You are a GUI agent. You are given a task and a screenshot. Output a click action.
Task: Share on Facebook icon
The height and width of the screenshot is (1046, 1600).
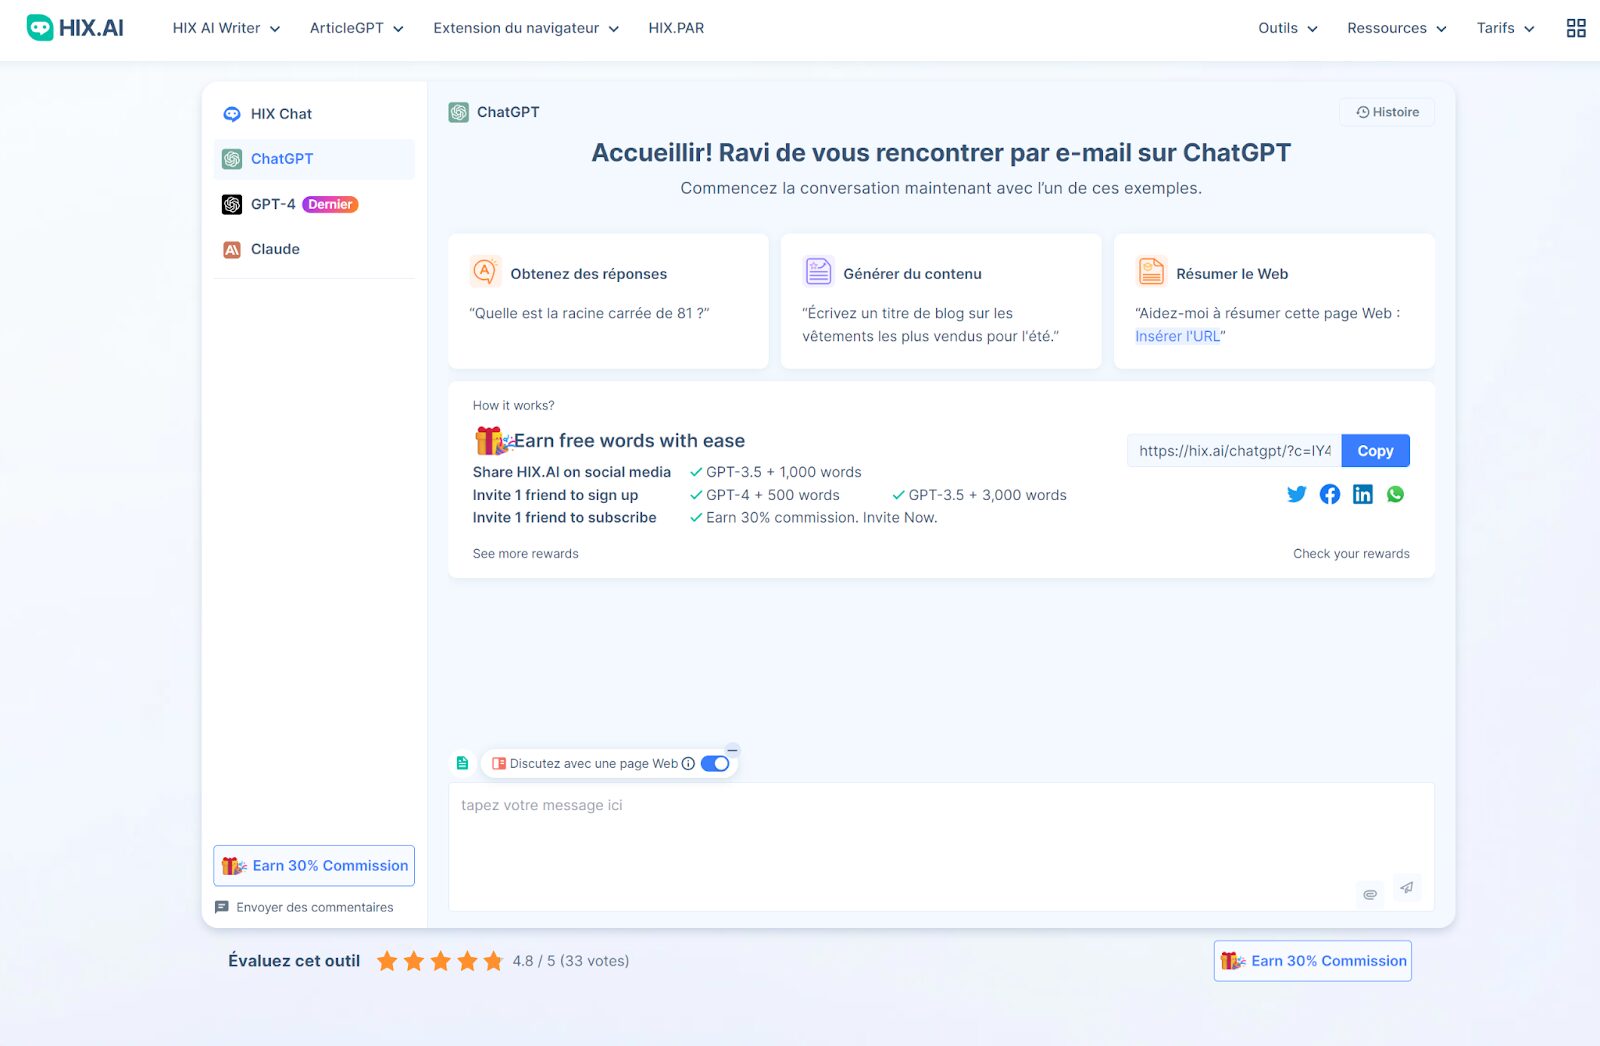(x=1329, y=494)
